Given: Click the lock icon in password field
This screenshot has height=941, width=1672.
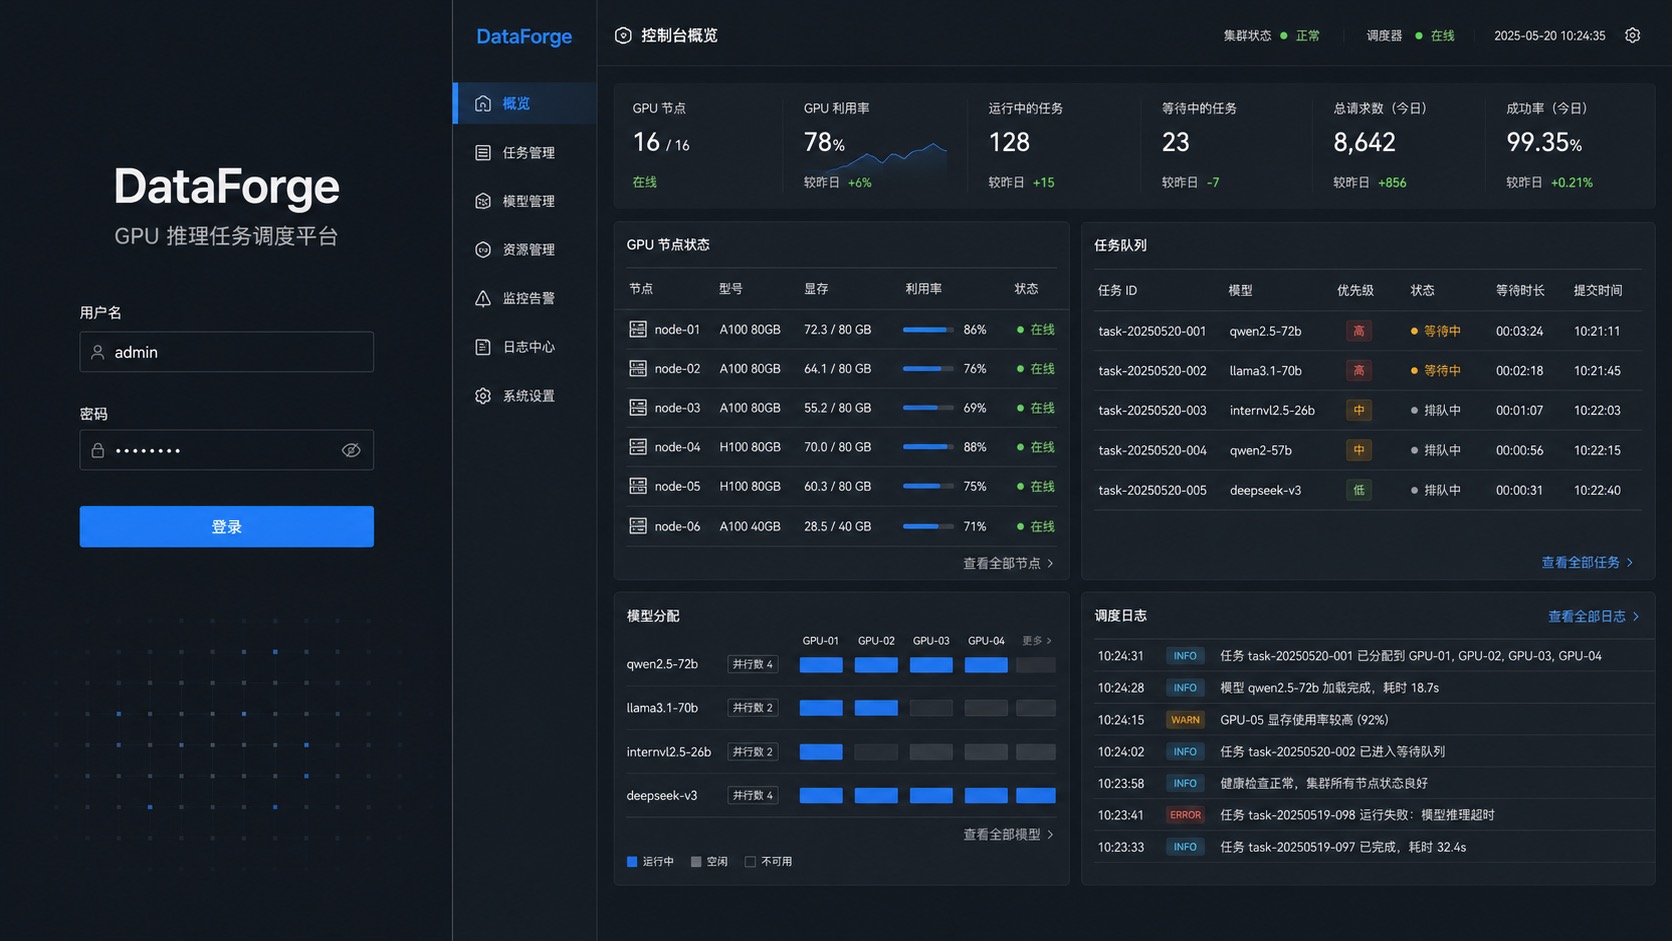Looking at the screenshot, I should coord(98,450).
